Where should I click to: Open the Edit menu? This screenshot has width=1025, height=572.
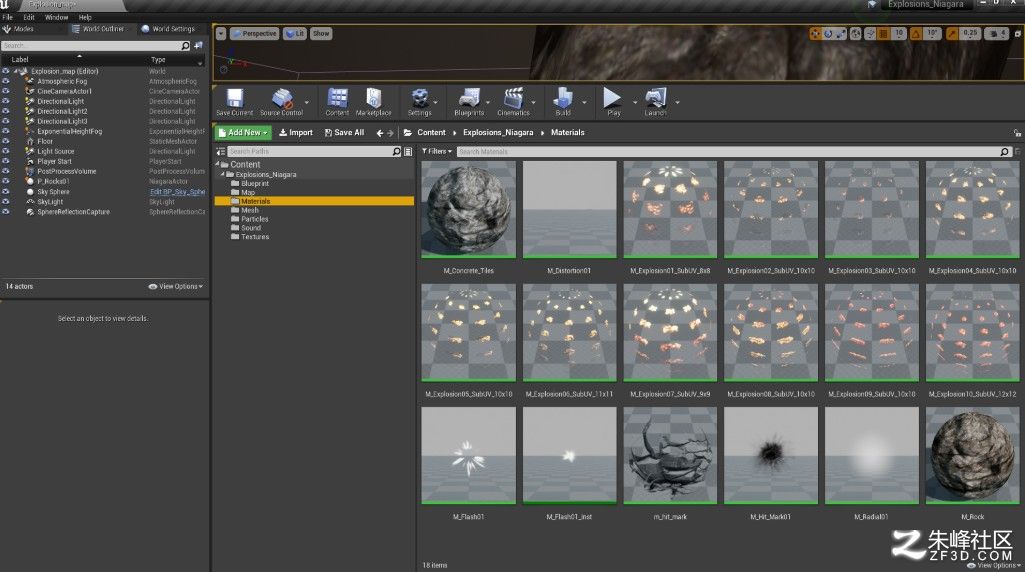(29, 17)
